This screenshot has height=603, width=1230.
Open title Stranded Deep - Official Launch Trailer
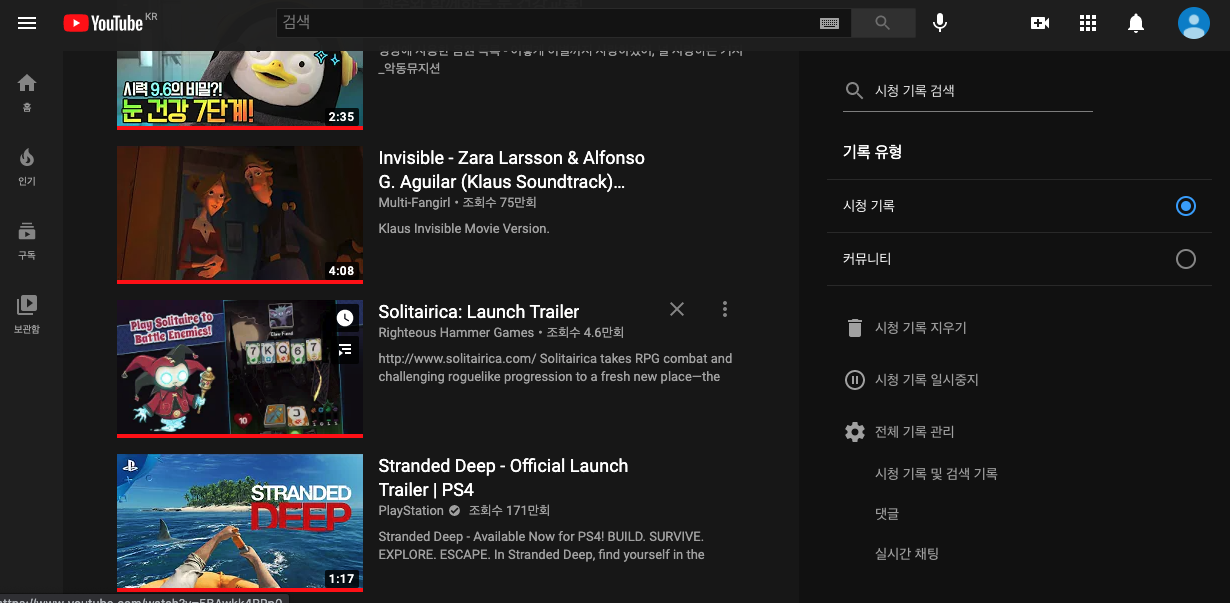pyautogui.click(x=503, y=478)
